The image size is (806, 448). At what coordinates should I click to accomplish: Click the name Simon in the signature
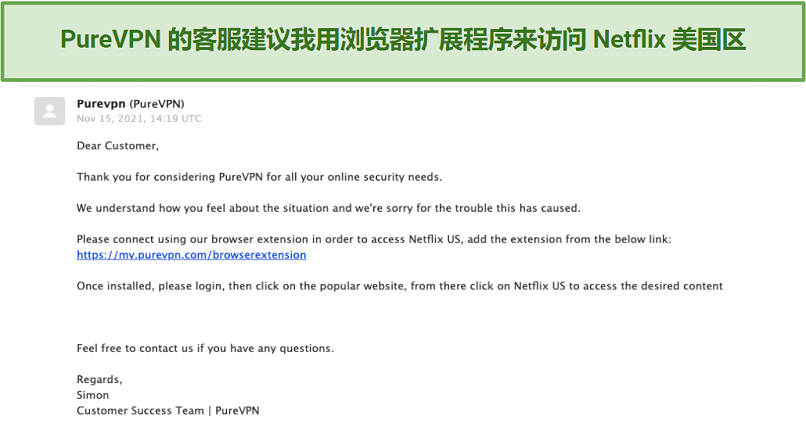(x=93, y=395)
